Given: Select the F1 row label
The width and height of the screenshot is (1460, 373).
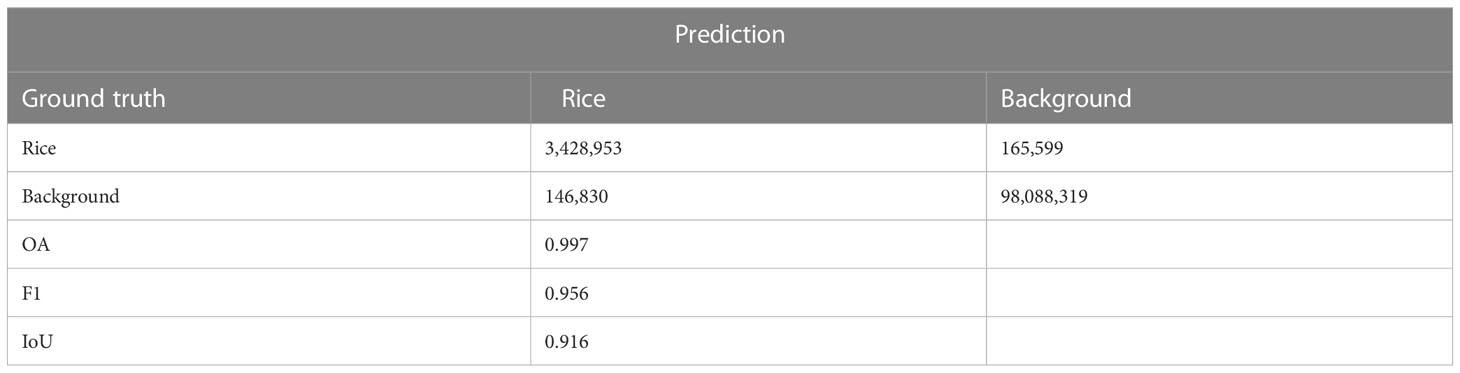Looking at the screenshot, I should point(31,294).
